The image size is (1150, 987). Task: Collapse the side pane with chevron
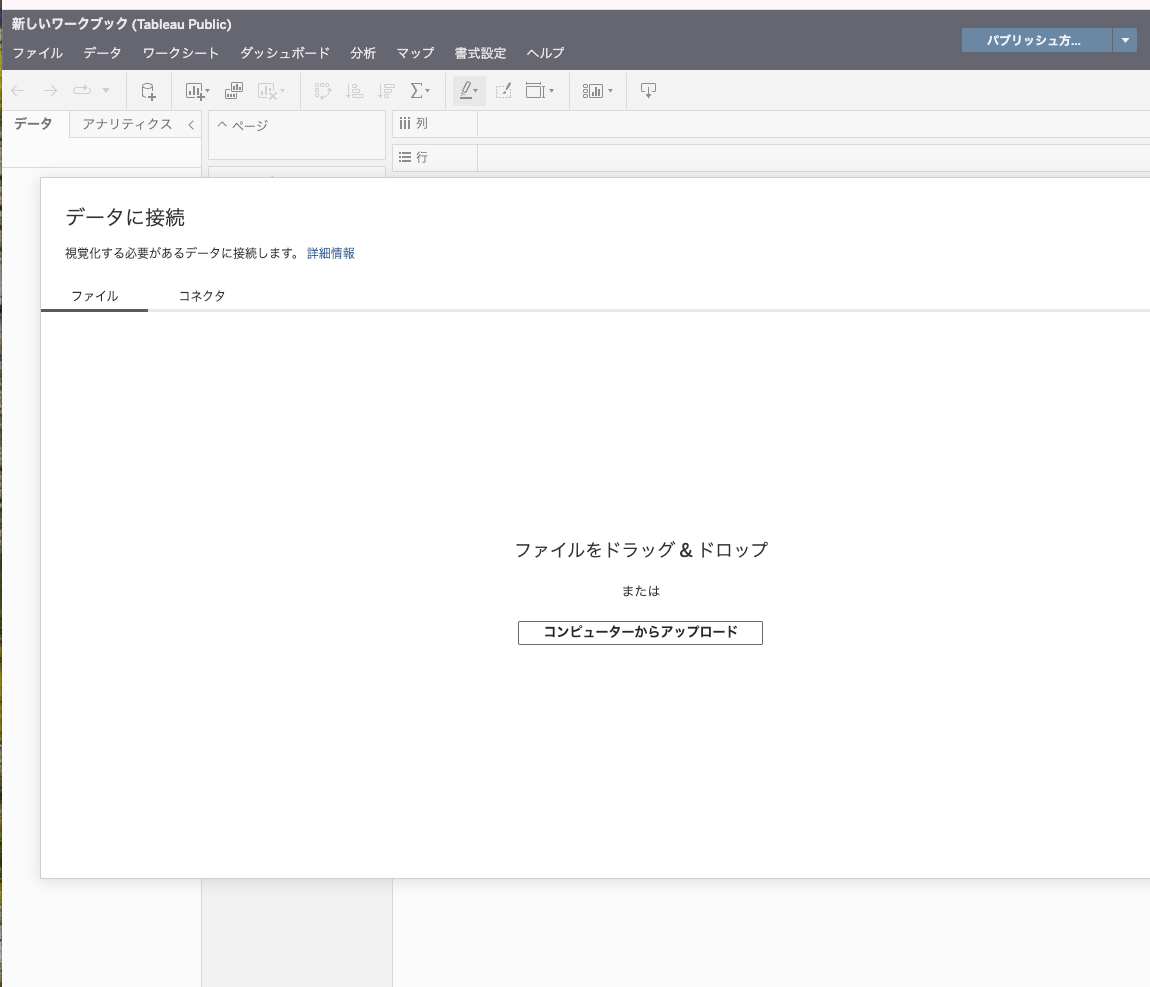[191, 125]
